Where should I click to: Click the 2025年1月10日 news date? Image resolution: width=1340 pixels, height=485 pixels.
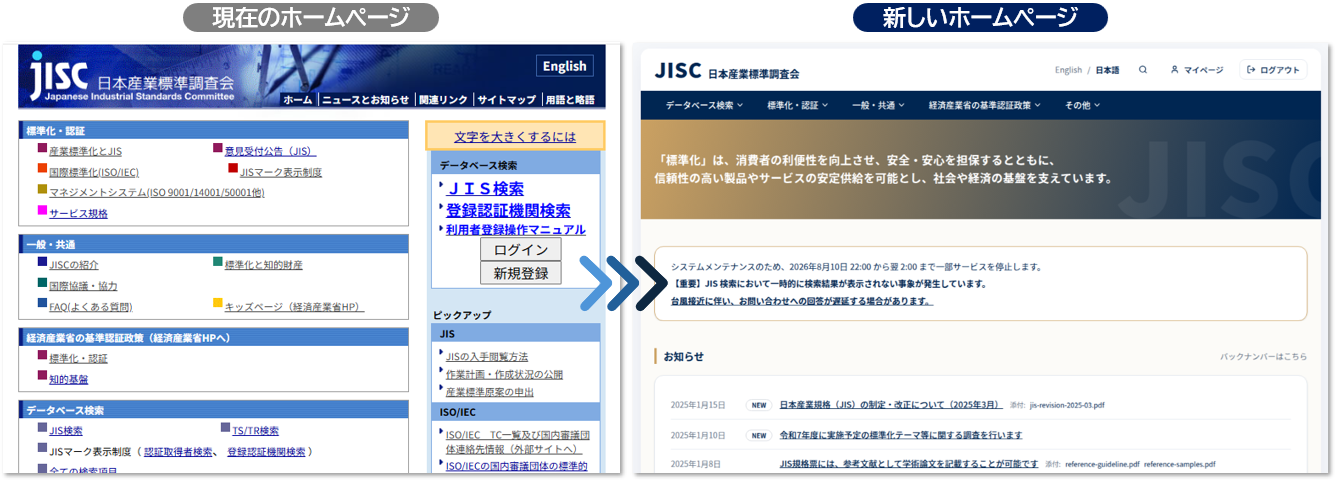(697, 435)
